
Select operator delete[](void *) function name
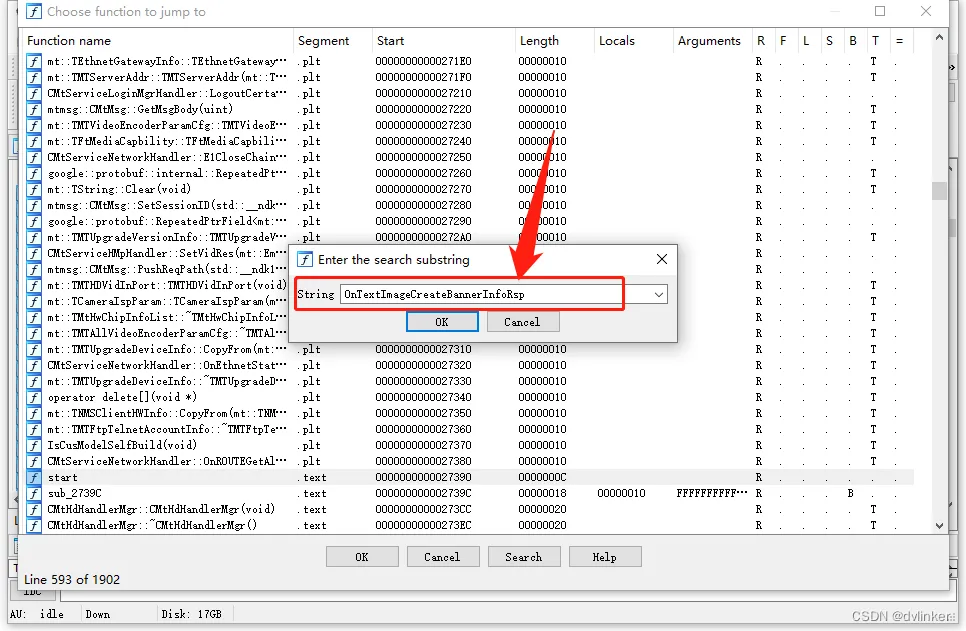[x=122, y=397]
